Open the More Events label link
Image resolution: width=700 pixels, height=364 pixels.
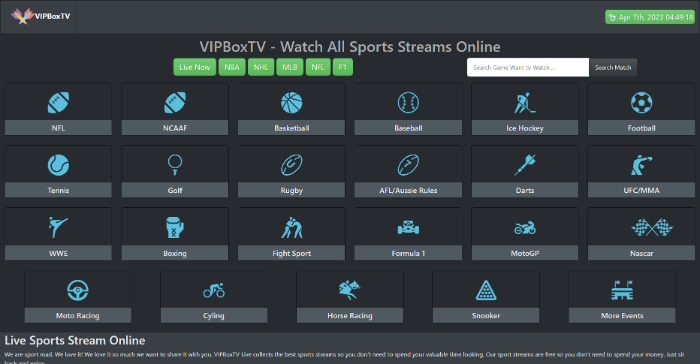pos(622,315)
